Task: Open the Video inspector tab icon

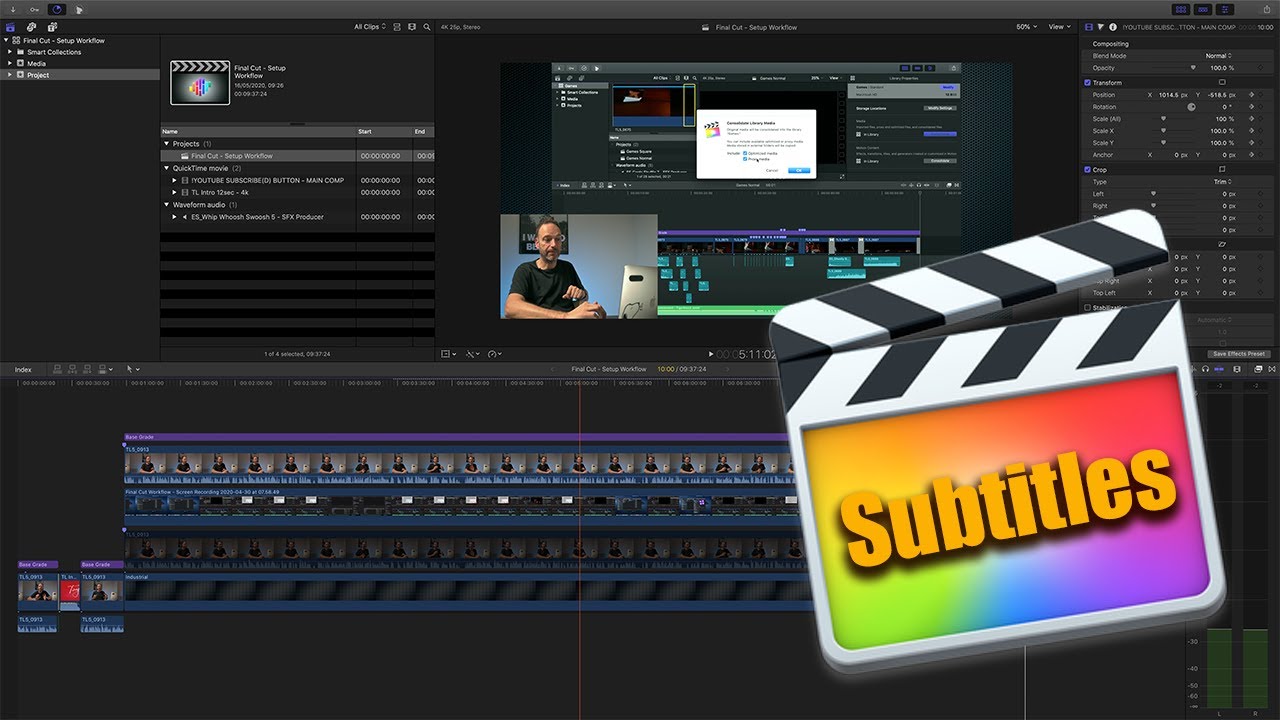Action: (1088, 27)
